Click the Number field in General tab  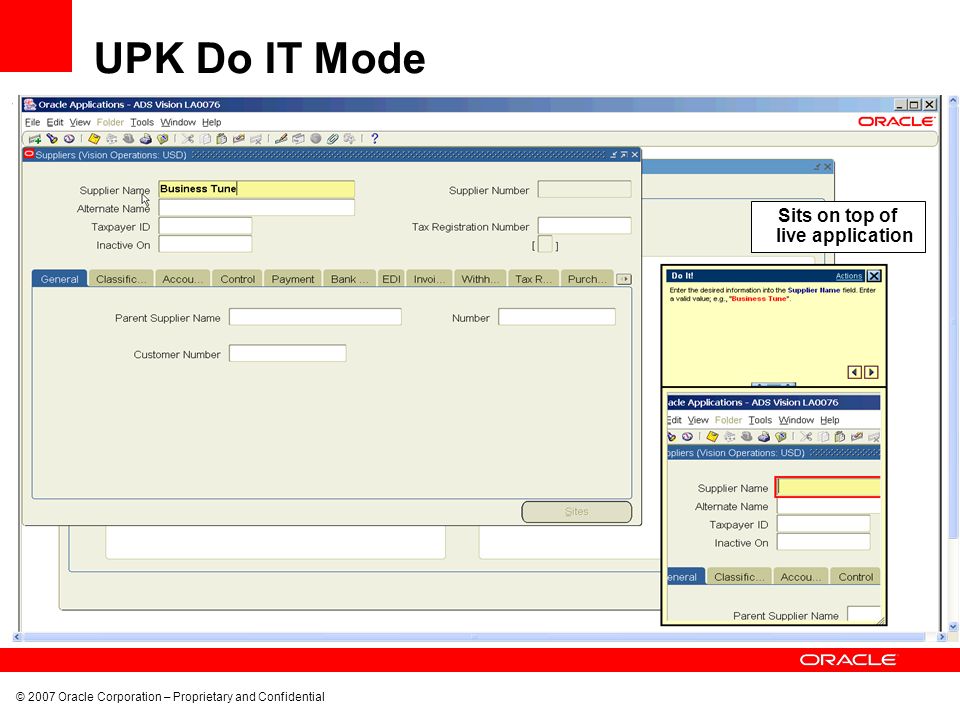point(557,317)
